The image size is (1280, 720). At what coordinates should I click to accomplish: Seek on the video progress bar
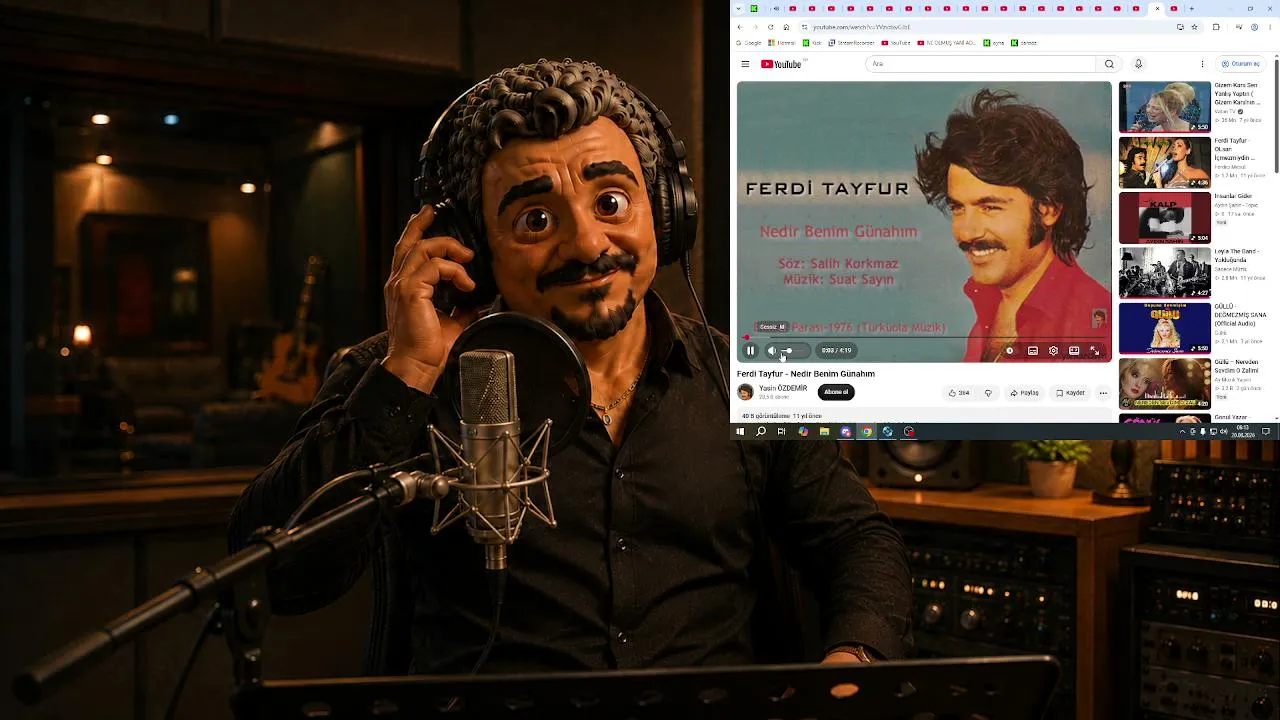tap(923, 338)
